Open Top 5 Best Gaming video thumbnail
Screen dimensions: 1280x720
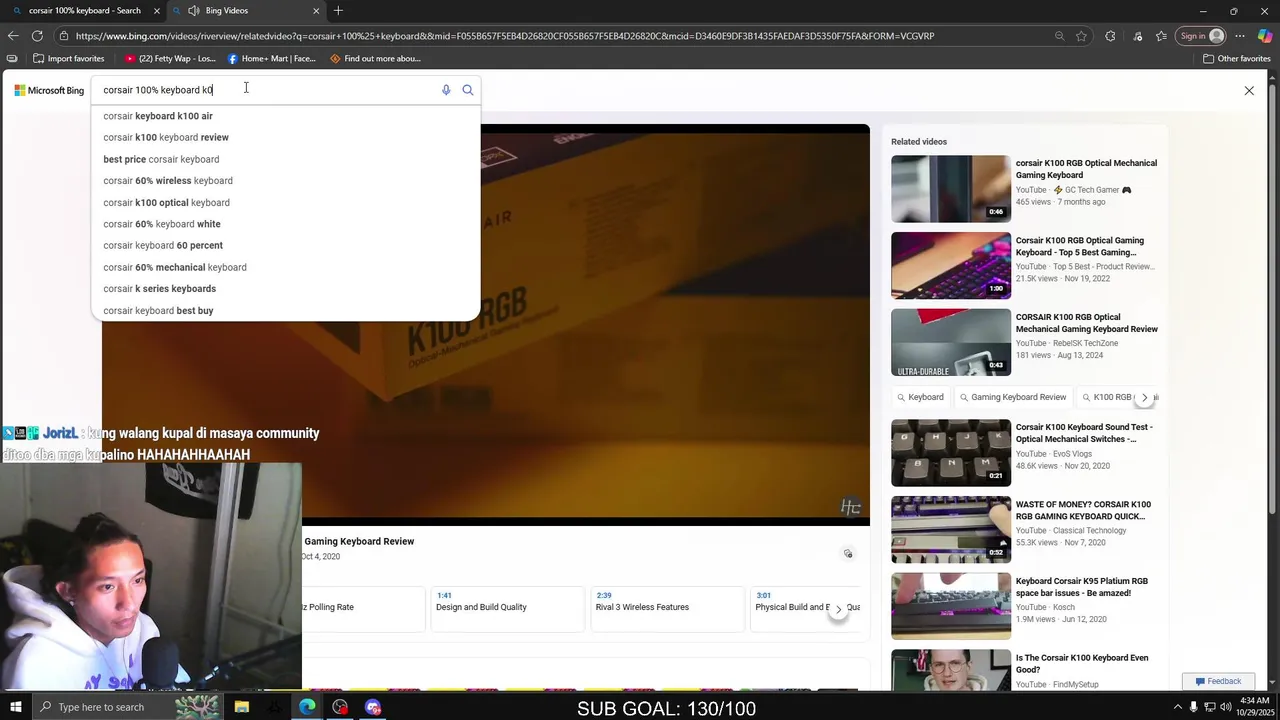(951, 266)
